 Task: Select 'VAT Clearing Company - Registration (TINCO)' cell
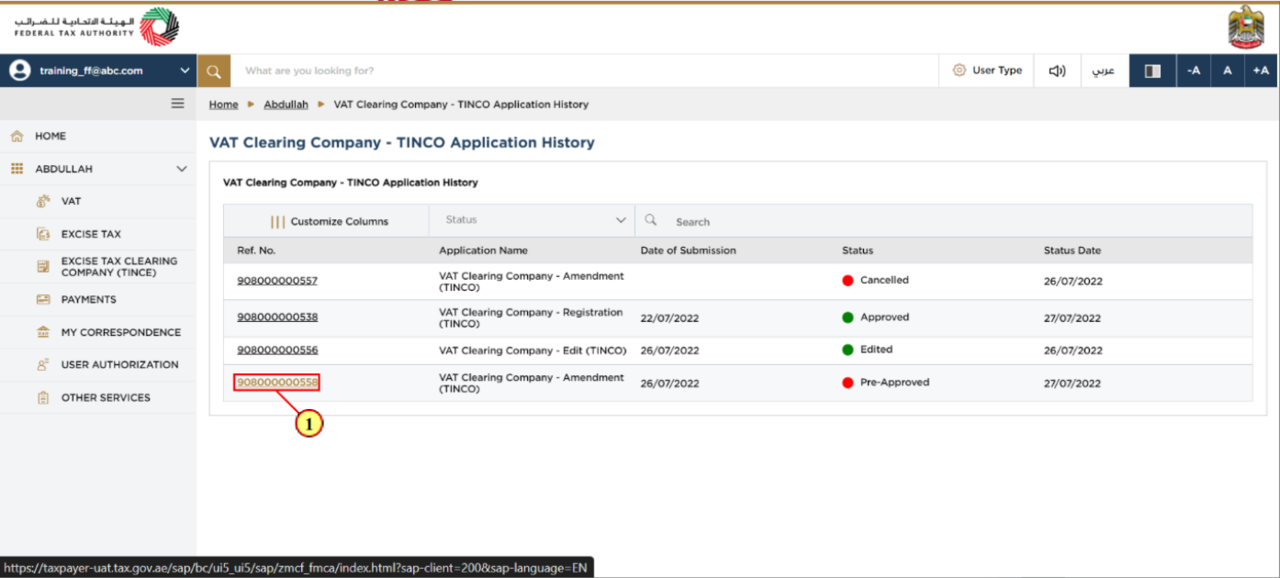pyautogui.click(x=531, y=318)
